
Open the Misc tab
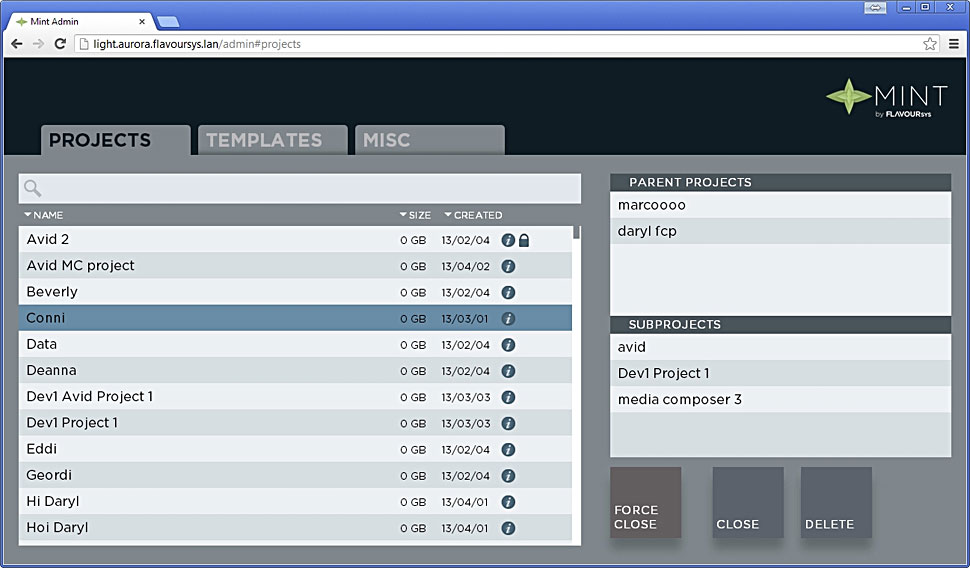387,141
